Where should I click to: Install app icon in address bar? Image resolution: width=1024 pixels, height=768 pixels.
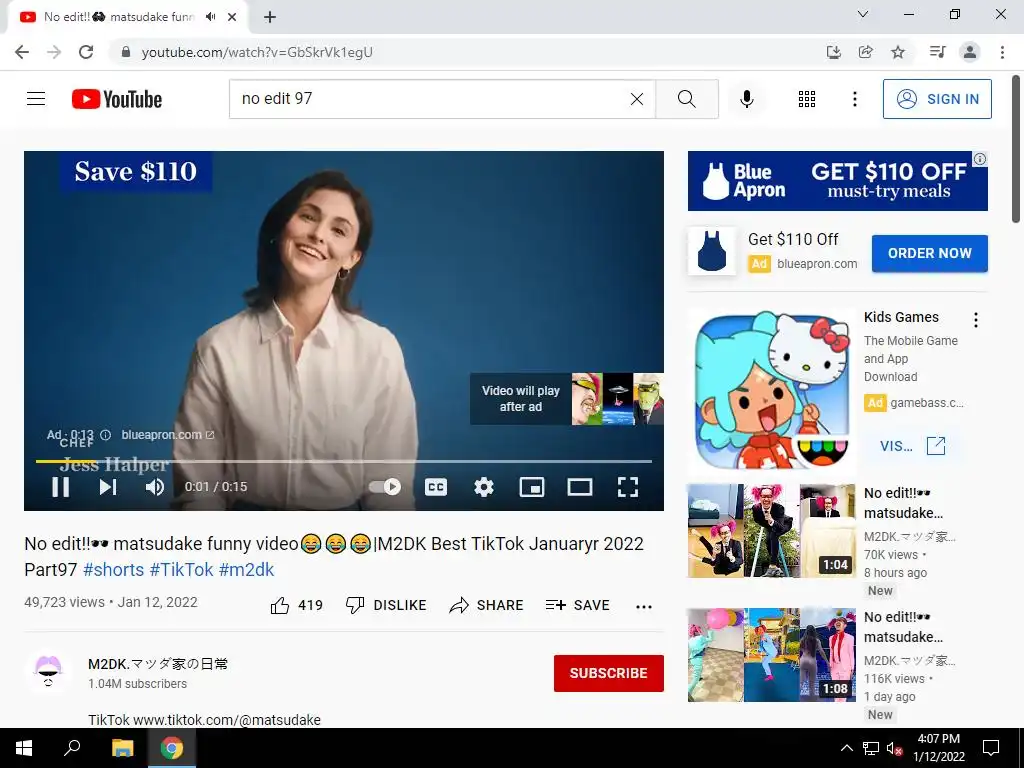833,52
